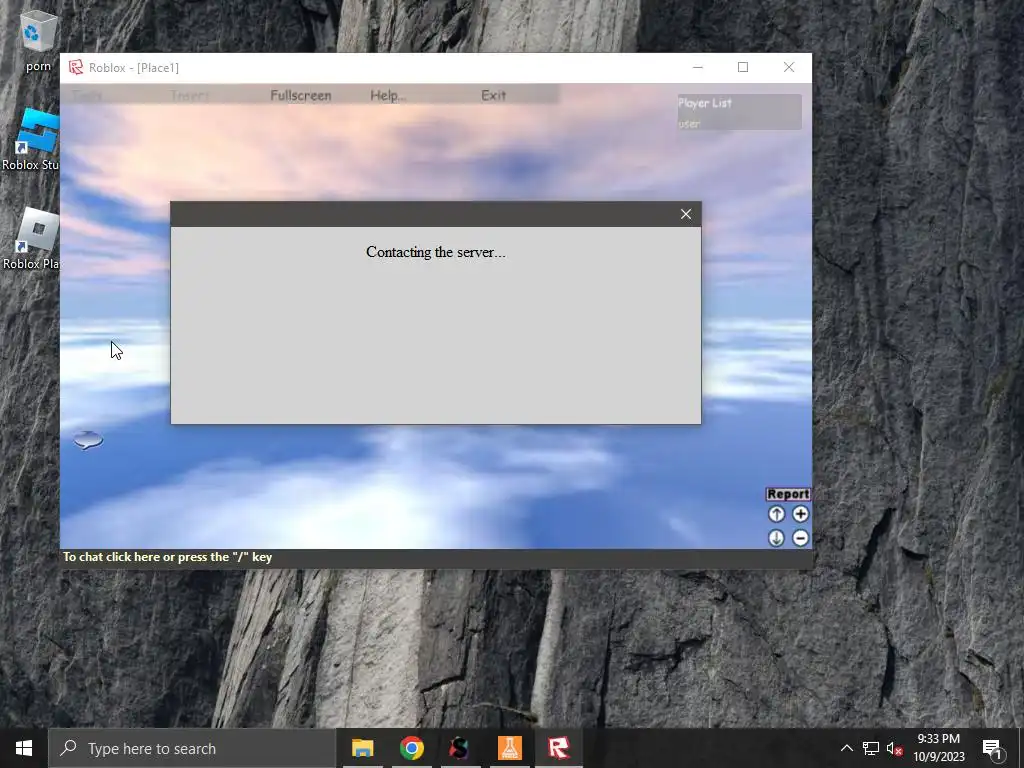The image size is (1024, 768).
Task: Open the Windows Start menu
Action: pos(24,748)
